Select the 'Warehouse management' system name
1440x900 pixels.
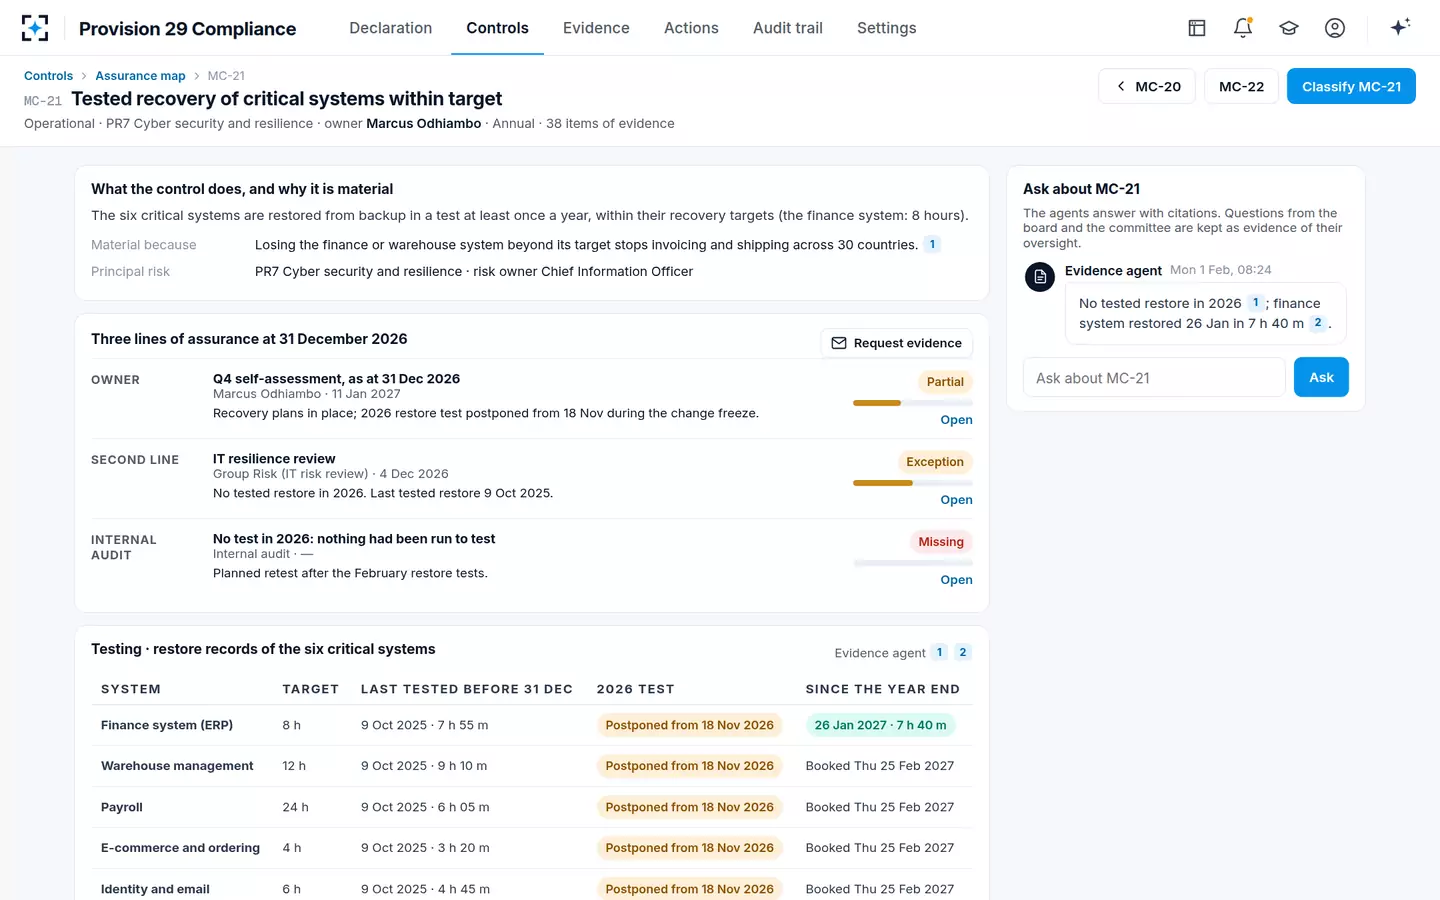click(x=177, y=766)
